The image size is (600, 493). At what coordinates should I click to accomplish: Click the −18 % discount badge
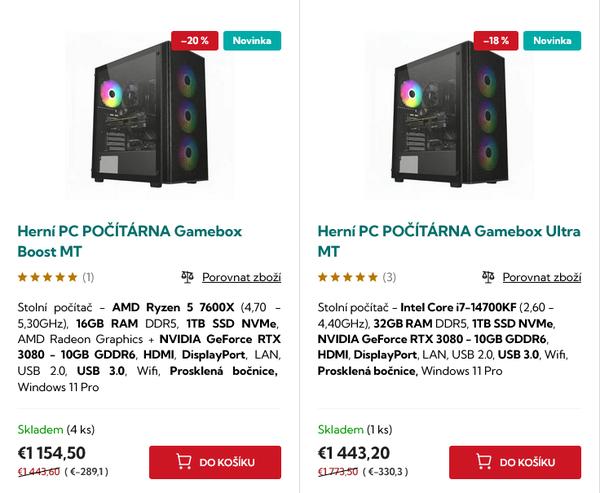tap(495, 41)
